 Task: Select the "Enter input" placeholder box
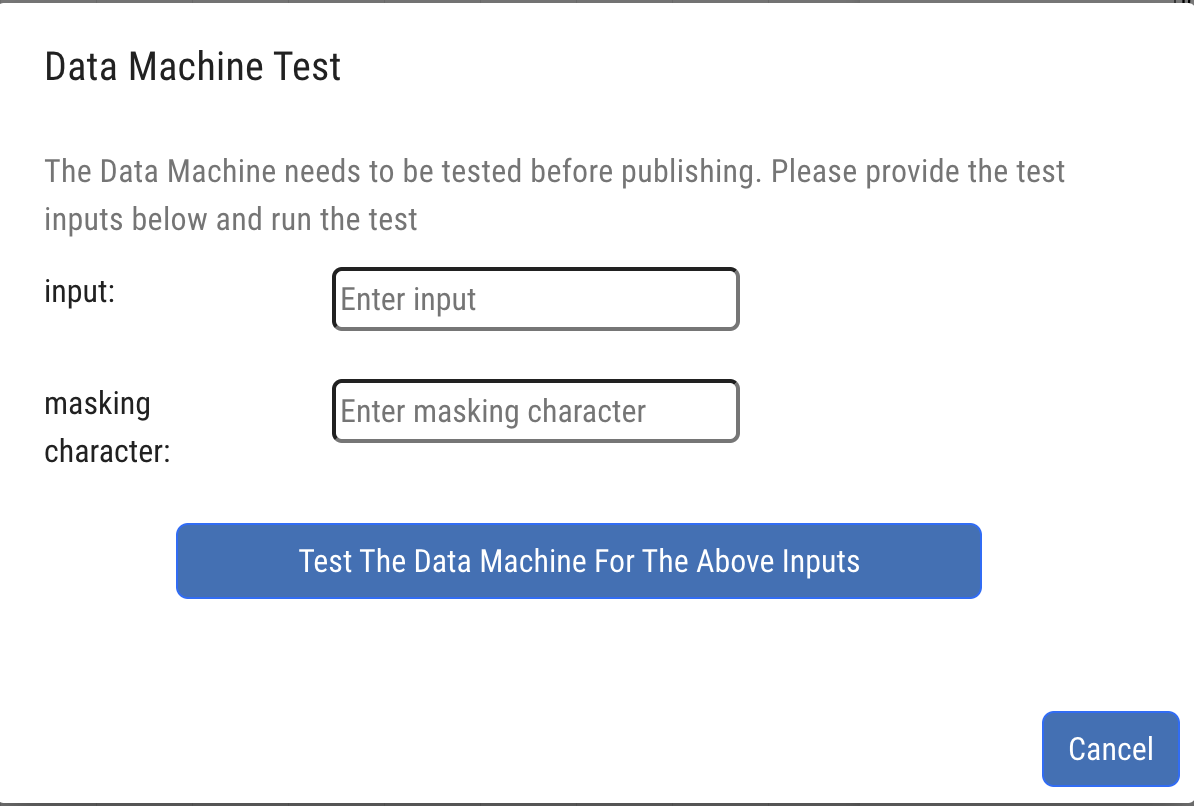pos(535,299)
